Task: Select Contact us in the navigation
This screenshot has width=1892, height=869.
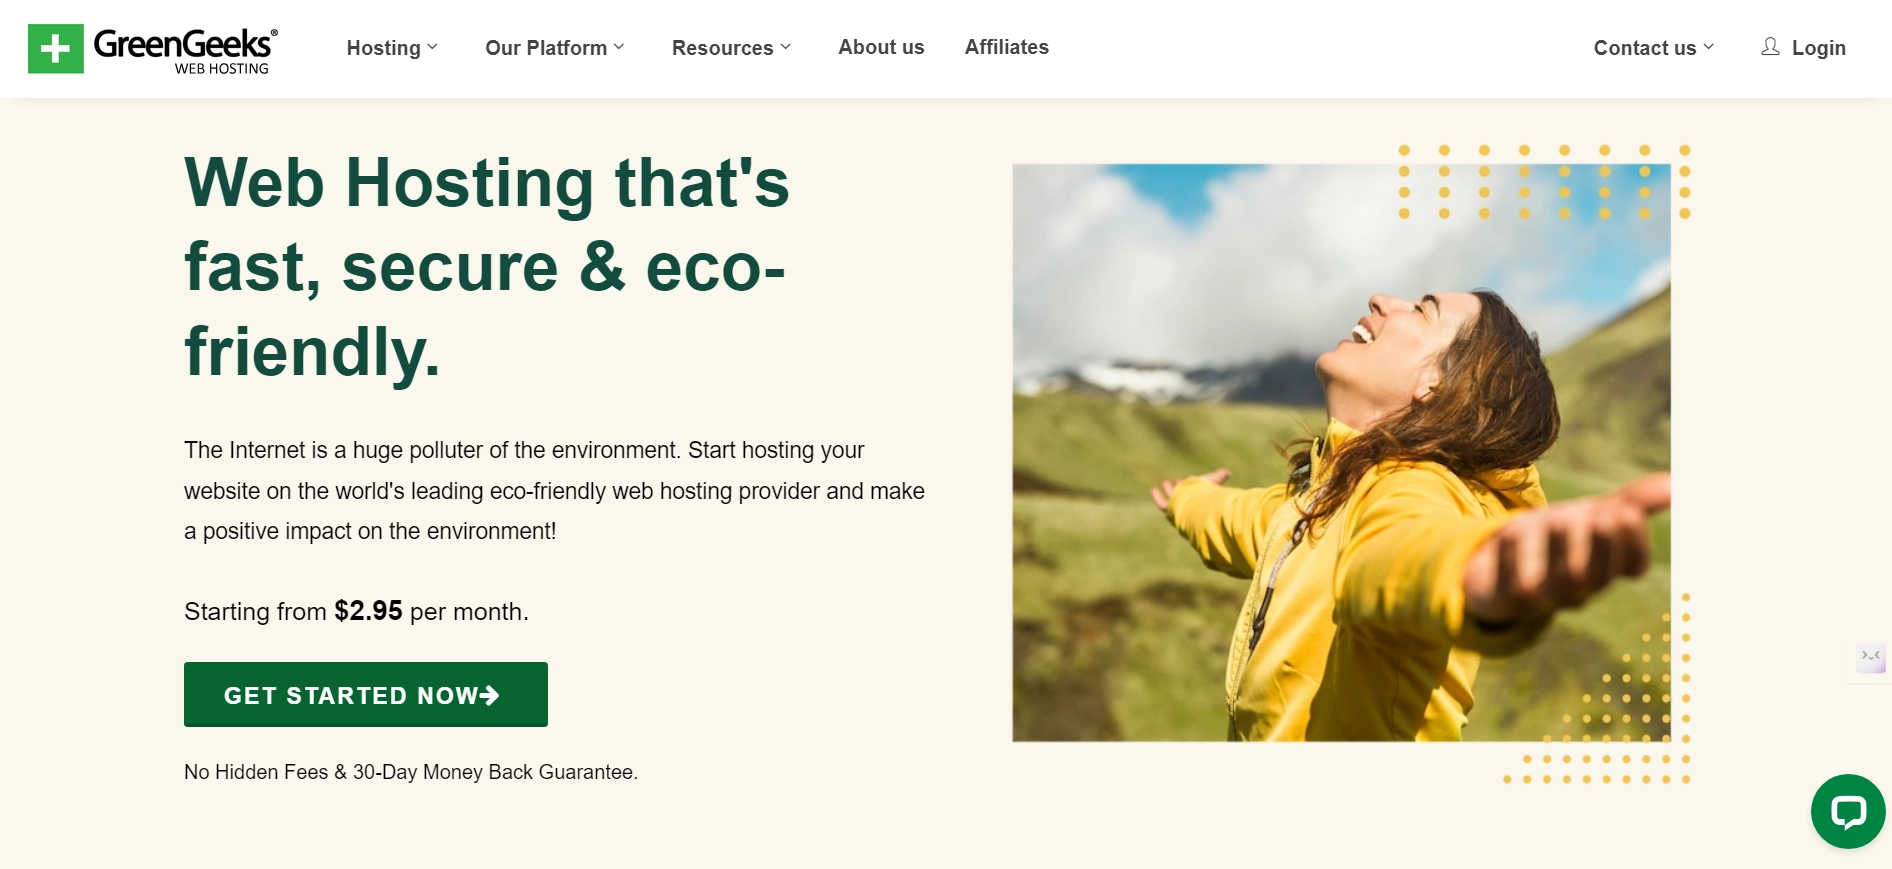Action: [x=1644, y=48]
